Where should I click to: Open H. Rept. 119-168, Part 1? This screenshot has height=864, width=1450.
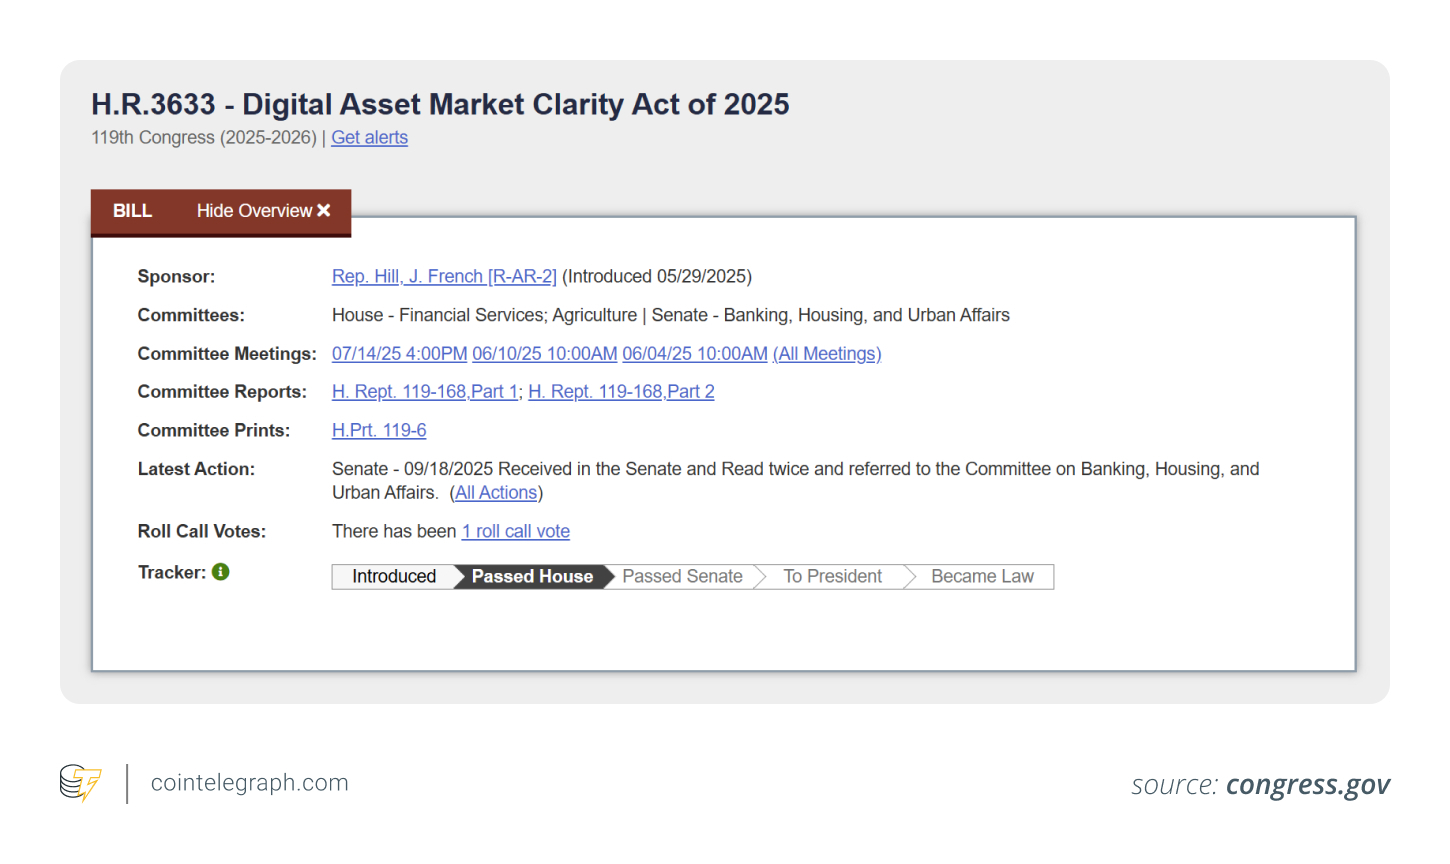tap(425, 392)
